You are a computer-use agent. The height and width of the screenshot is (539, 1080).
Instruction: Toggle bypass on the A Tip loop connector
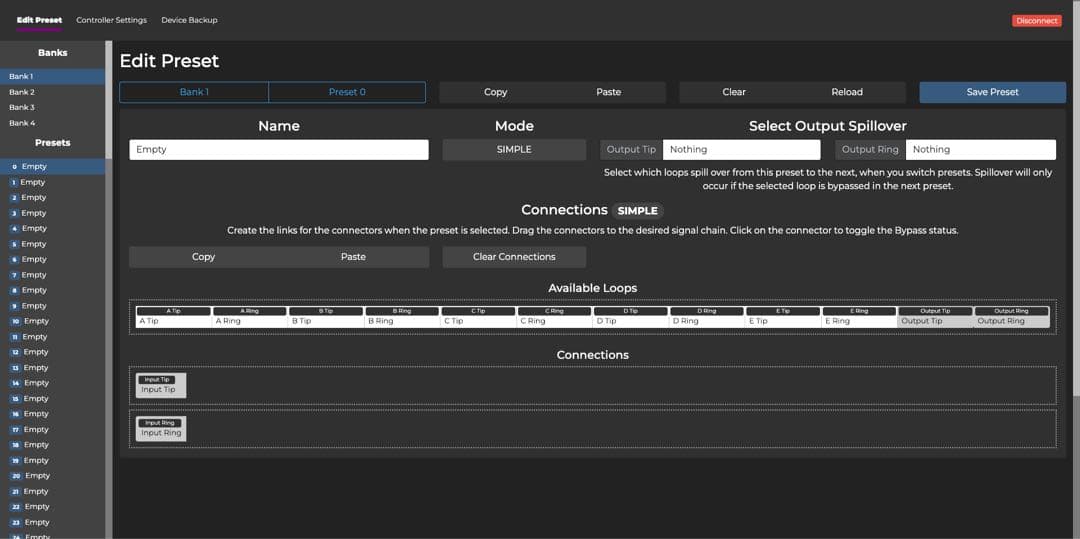click(174, 317)
